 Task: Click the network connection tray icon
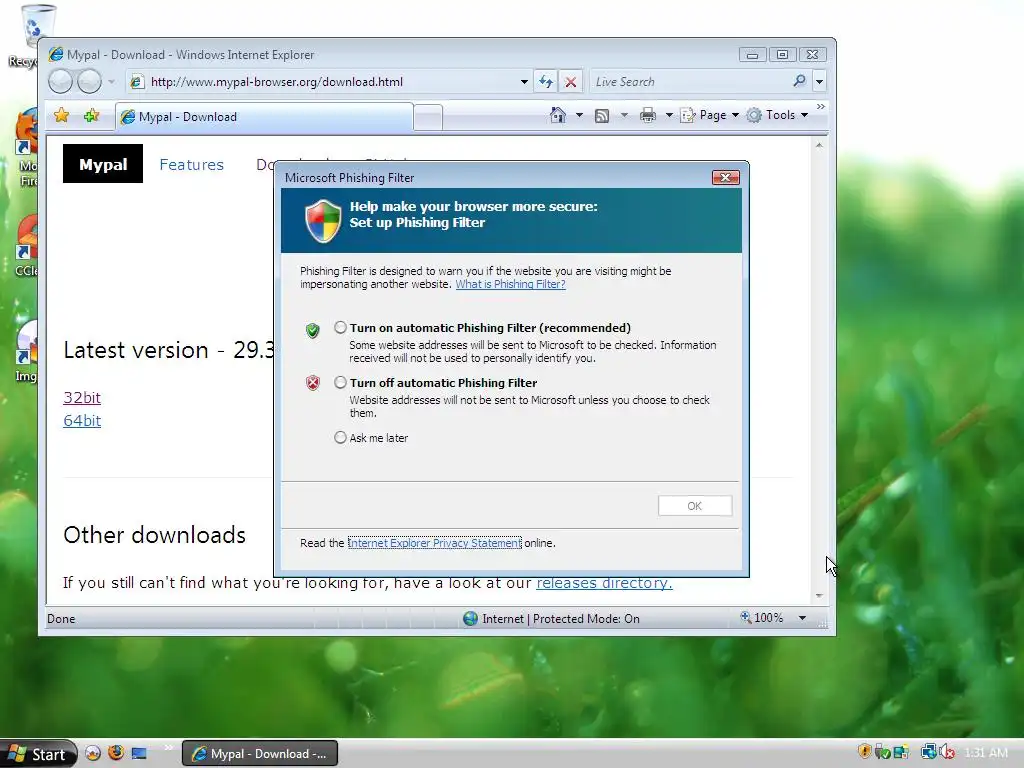point(928,752)
